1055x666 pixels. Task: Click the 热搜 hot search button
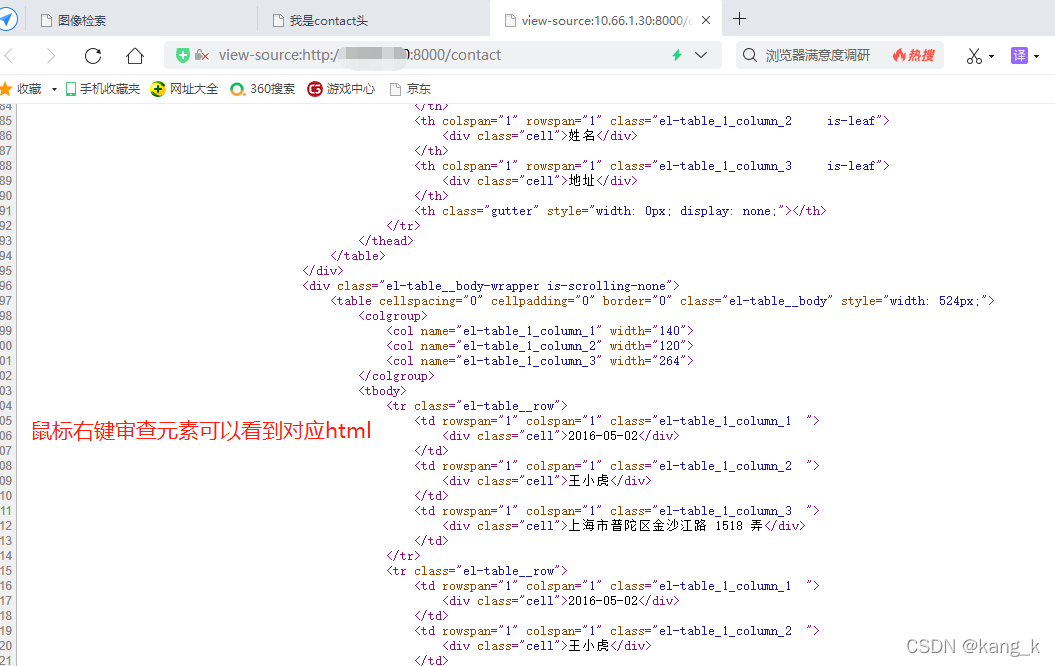(913, 55)
